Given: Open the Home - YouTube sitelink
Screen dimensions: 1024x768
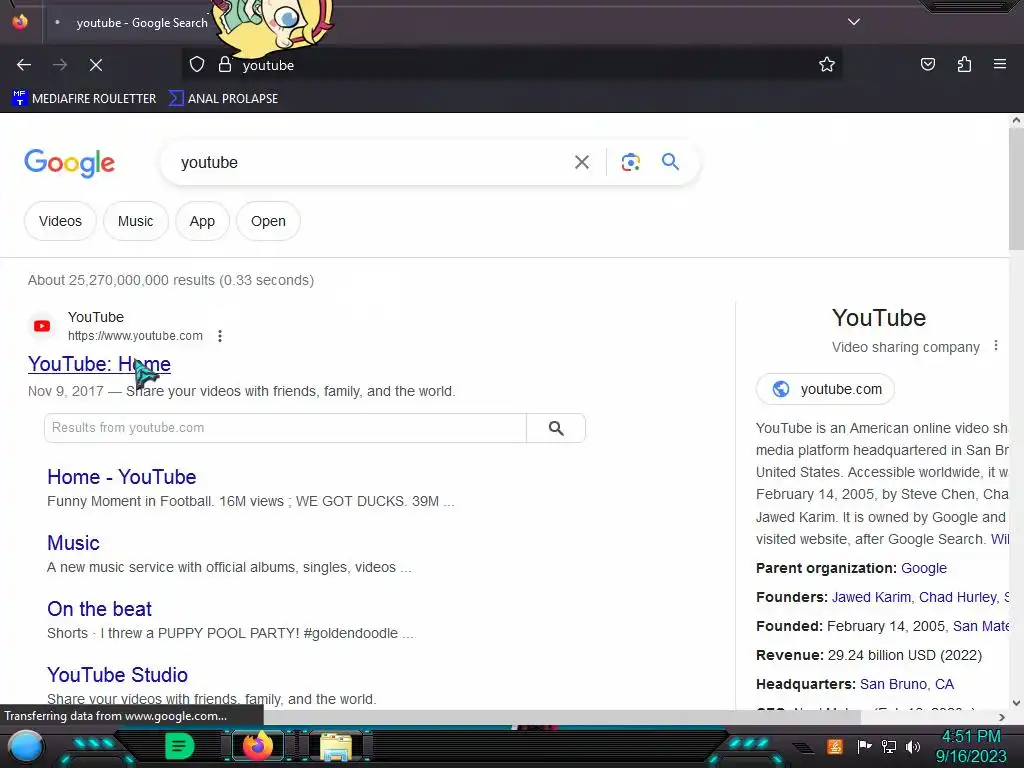Looking at the screenshot, I should [x=121, y=477].
